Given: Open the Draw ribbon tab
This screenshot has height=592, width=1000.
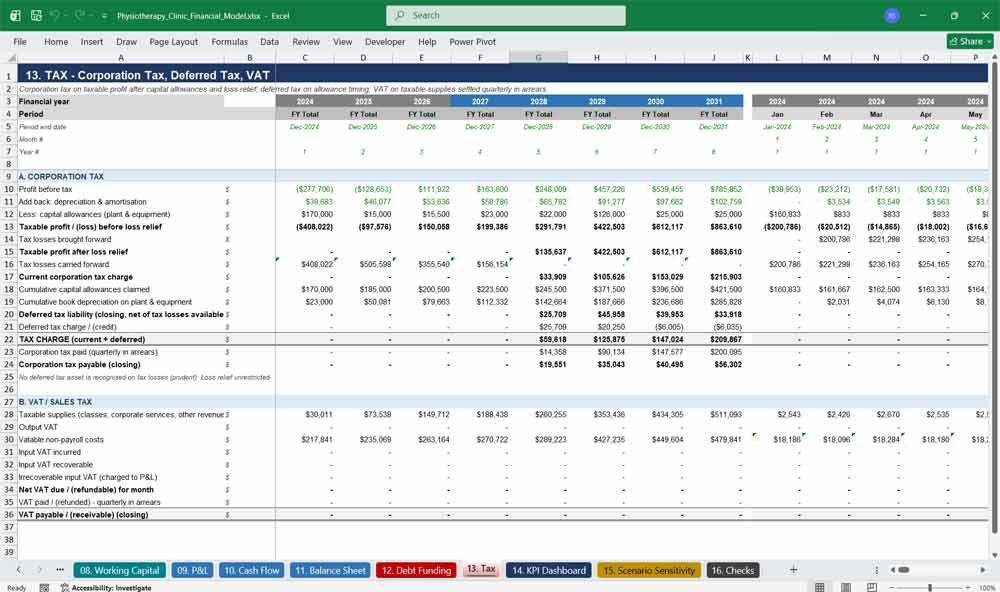Looking at the screenshot, I should point(126,41).
